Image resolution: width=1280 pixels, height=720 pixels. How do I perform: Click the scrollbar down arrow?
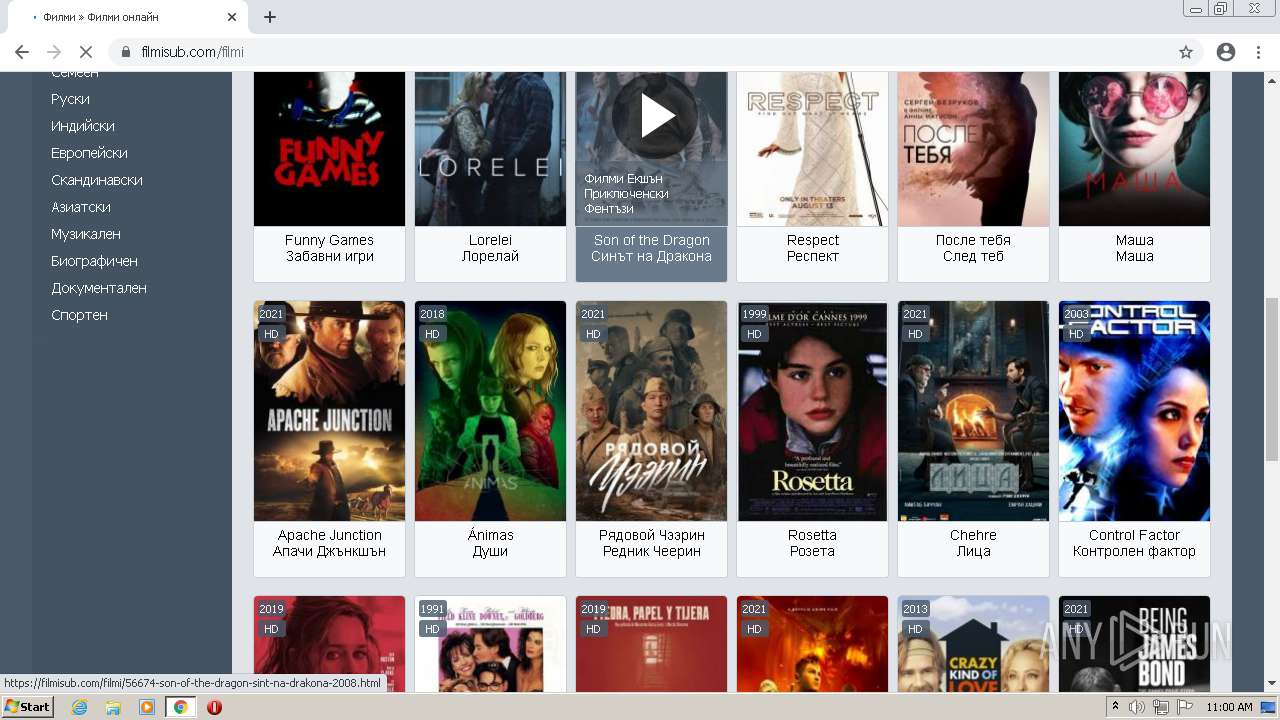[x=1272, y=684]
